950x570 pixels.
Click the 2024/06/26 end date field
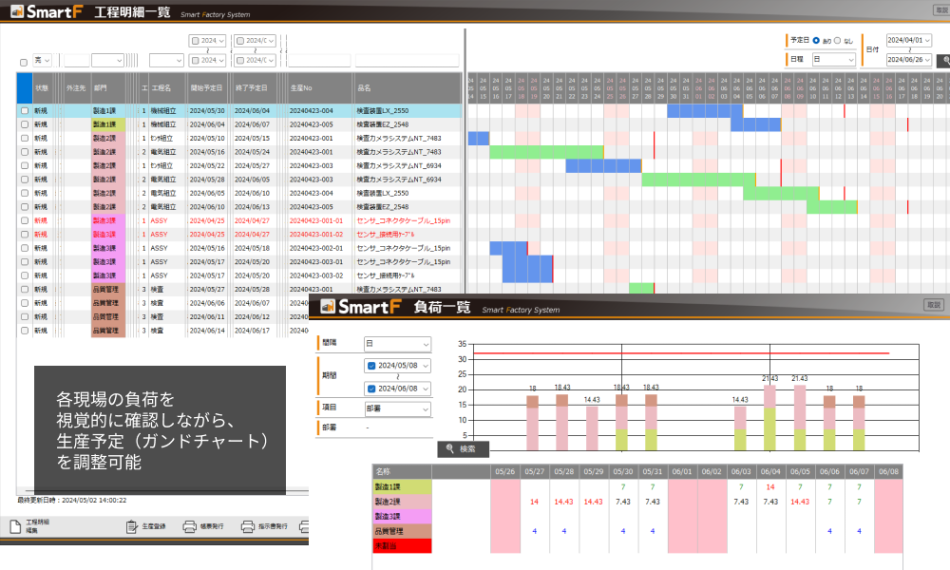click(x=907, y=60)
